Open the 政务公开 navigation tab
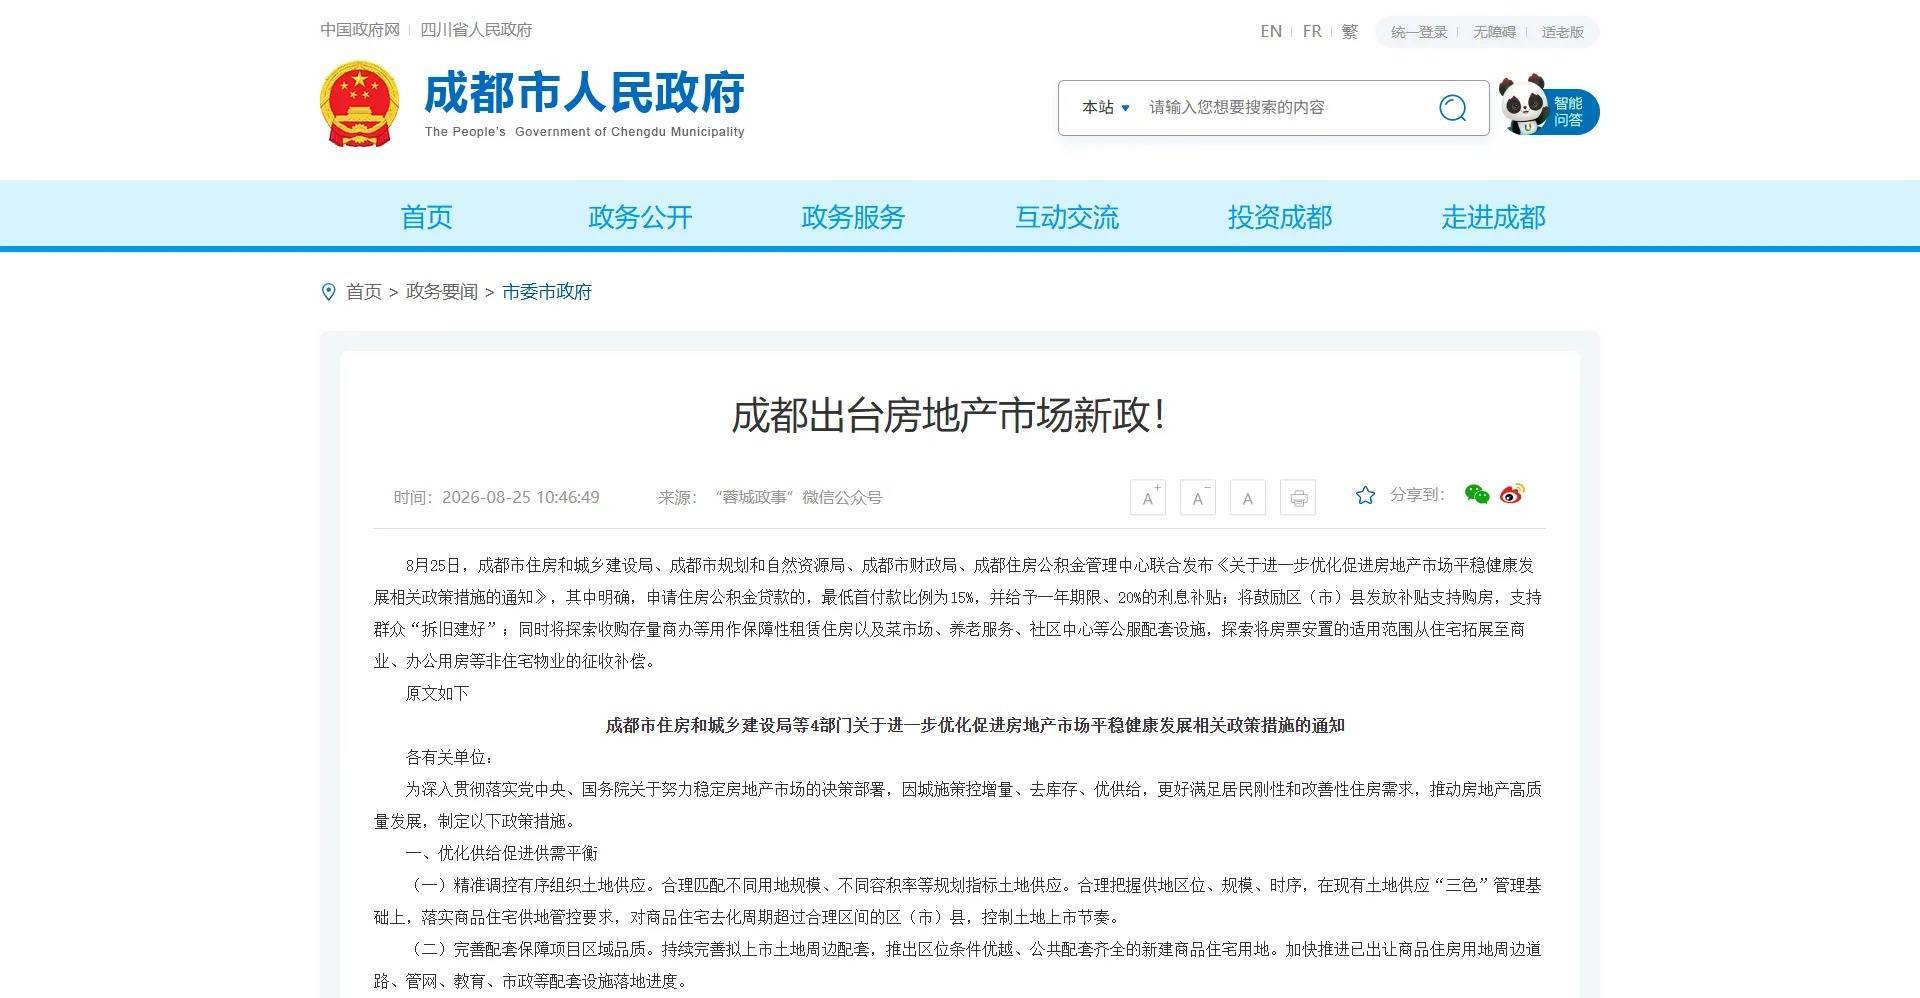The width and height of the screenshot is (1920, 998). pyautogui.click(x=640, y=217)
